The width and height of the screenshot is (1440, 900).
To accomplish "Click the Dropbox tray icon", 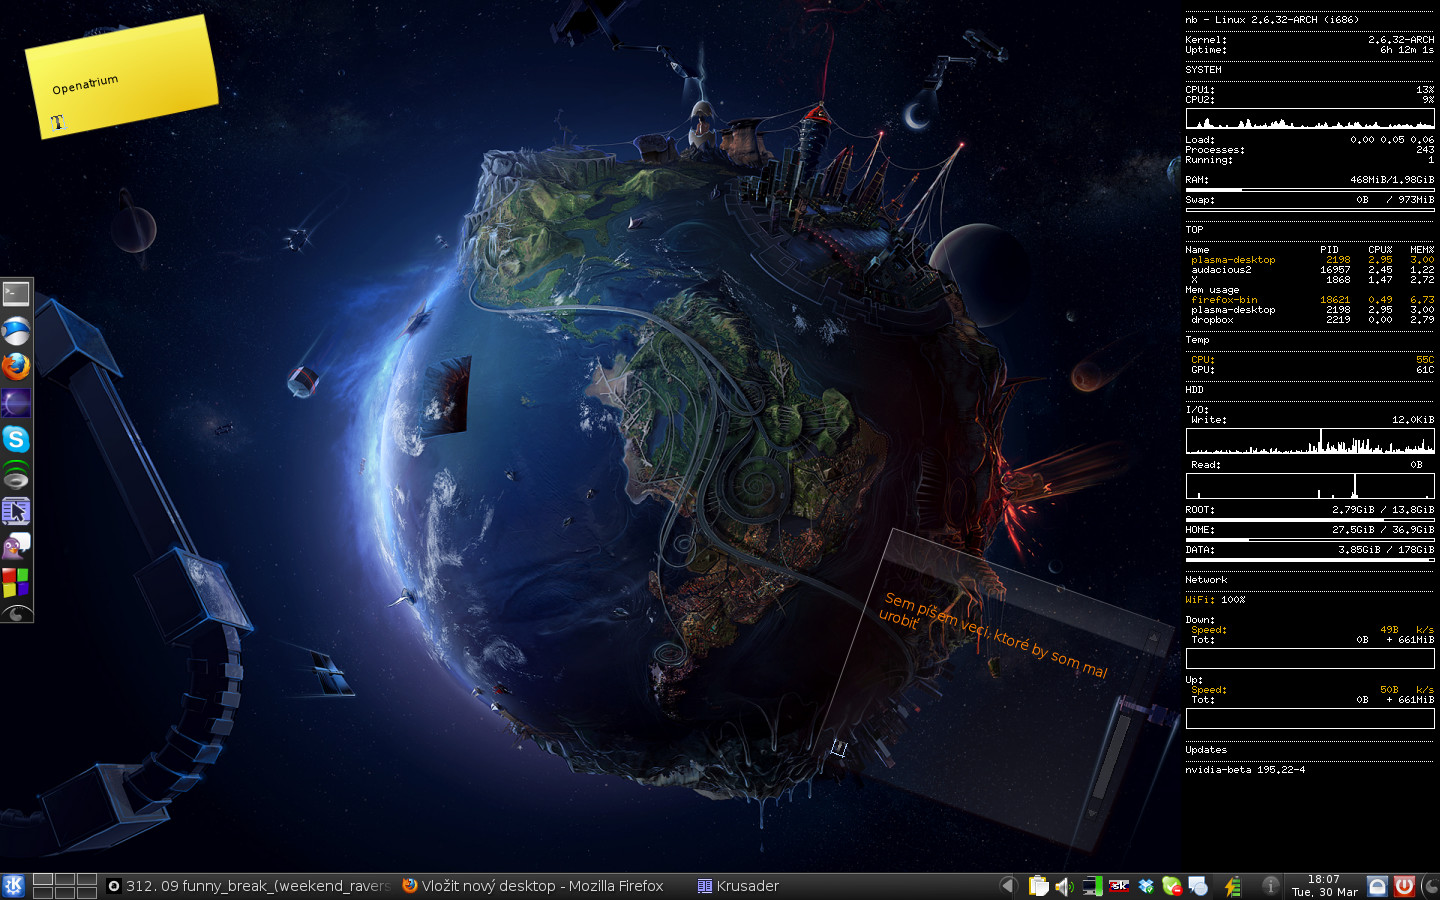I will click(1146, 886).
